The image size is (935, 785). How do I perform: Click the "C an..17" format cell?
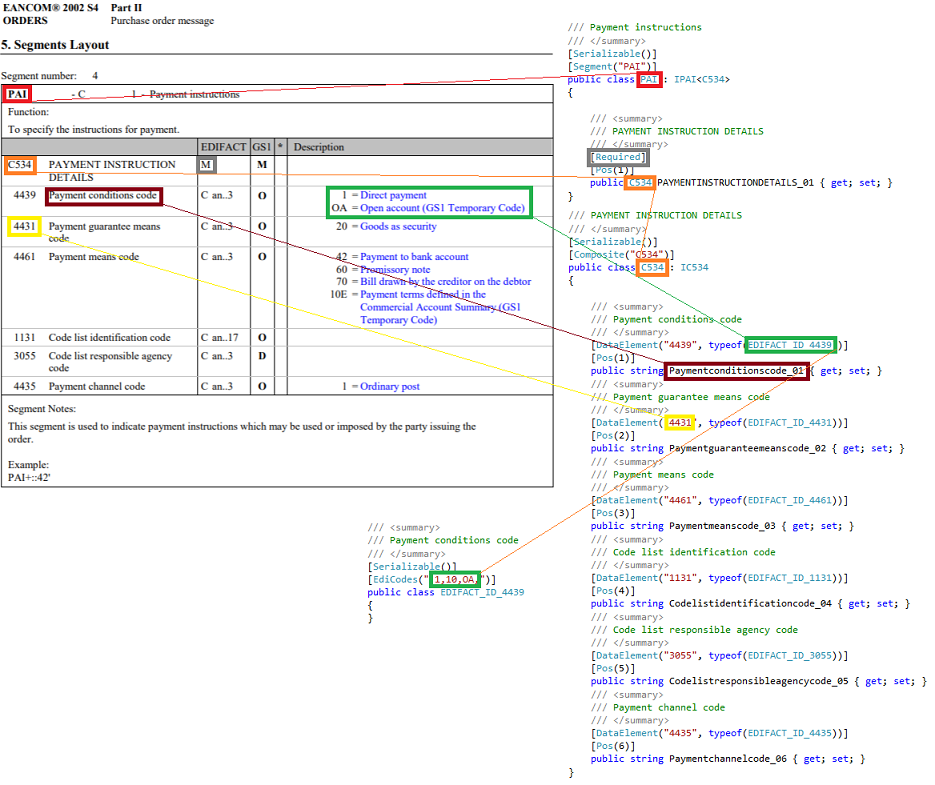pos(219,338)
